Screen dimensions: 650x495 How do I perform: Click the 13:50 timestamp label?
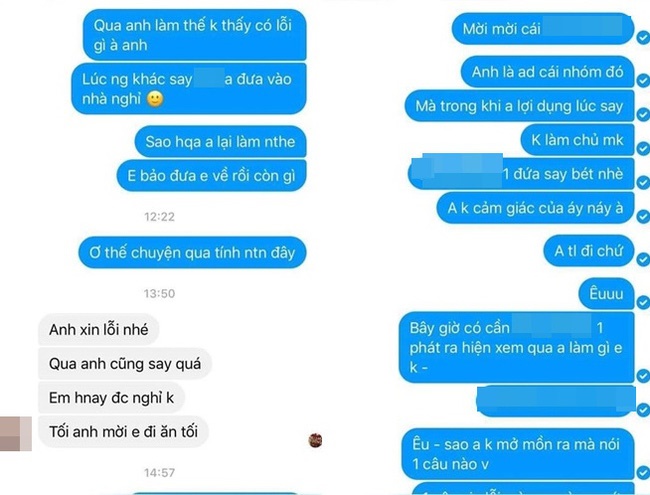[159, 294]
